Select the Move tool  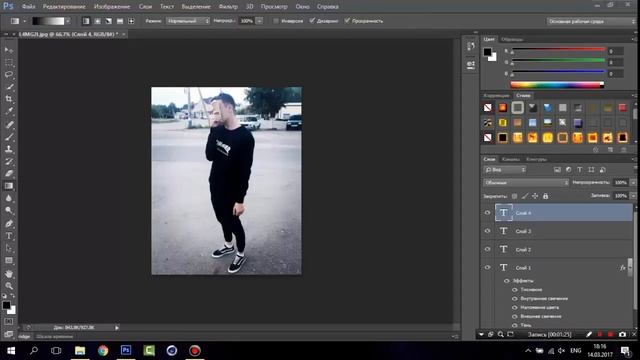click(x=9, y=50)
